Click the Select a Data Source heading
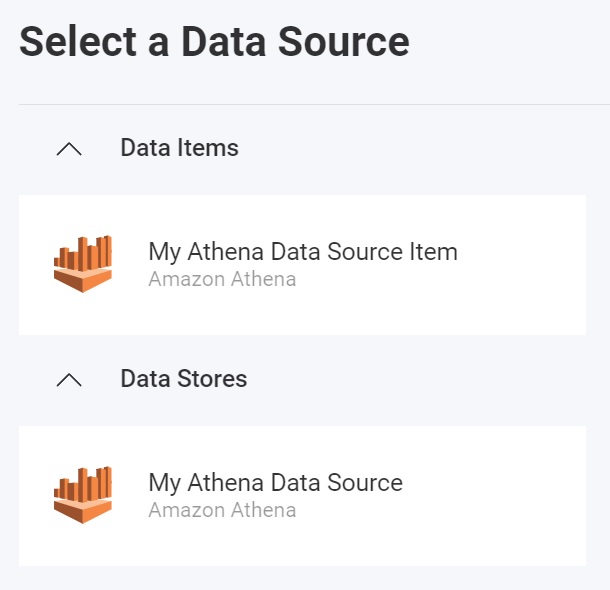This screenshot has width=610, height=590. (x=214, y=42)
